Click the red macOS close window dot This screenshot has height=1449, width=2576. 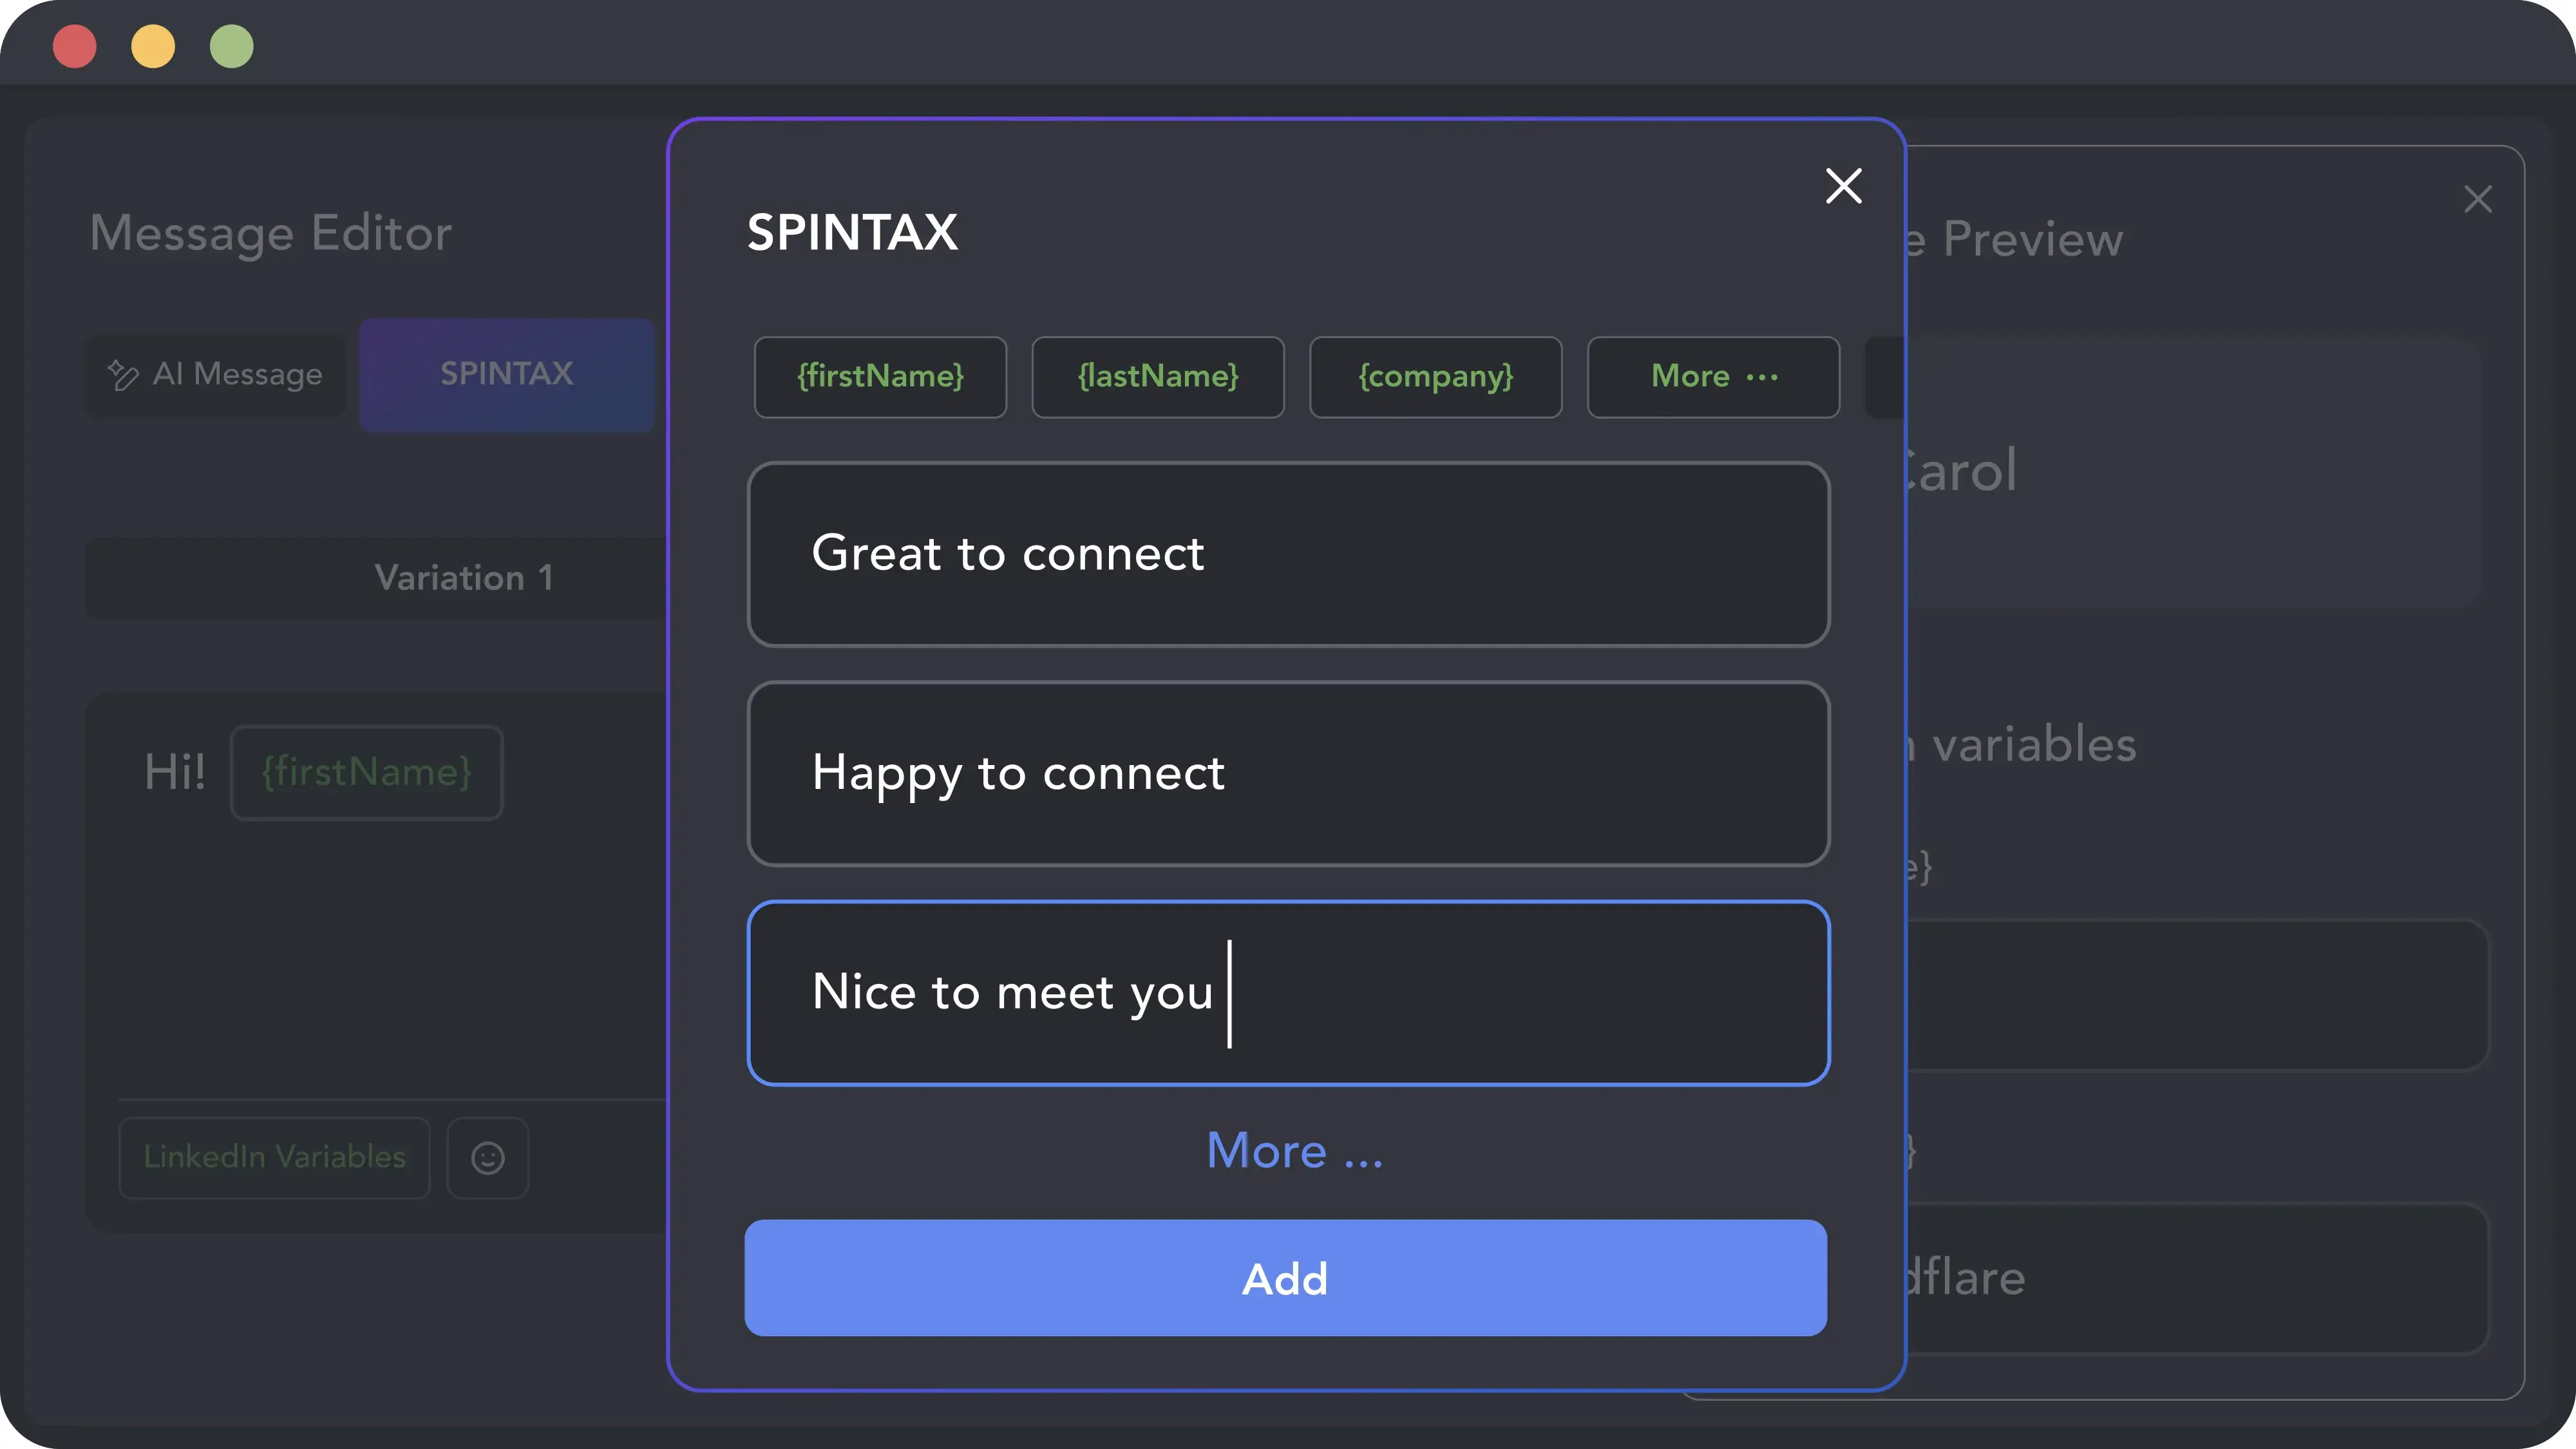75,46
